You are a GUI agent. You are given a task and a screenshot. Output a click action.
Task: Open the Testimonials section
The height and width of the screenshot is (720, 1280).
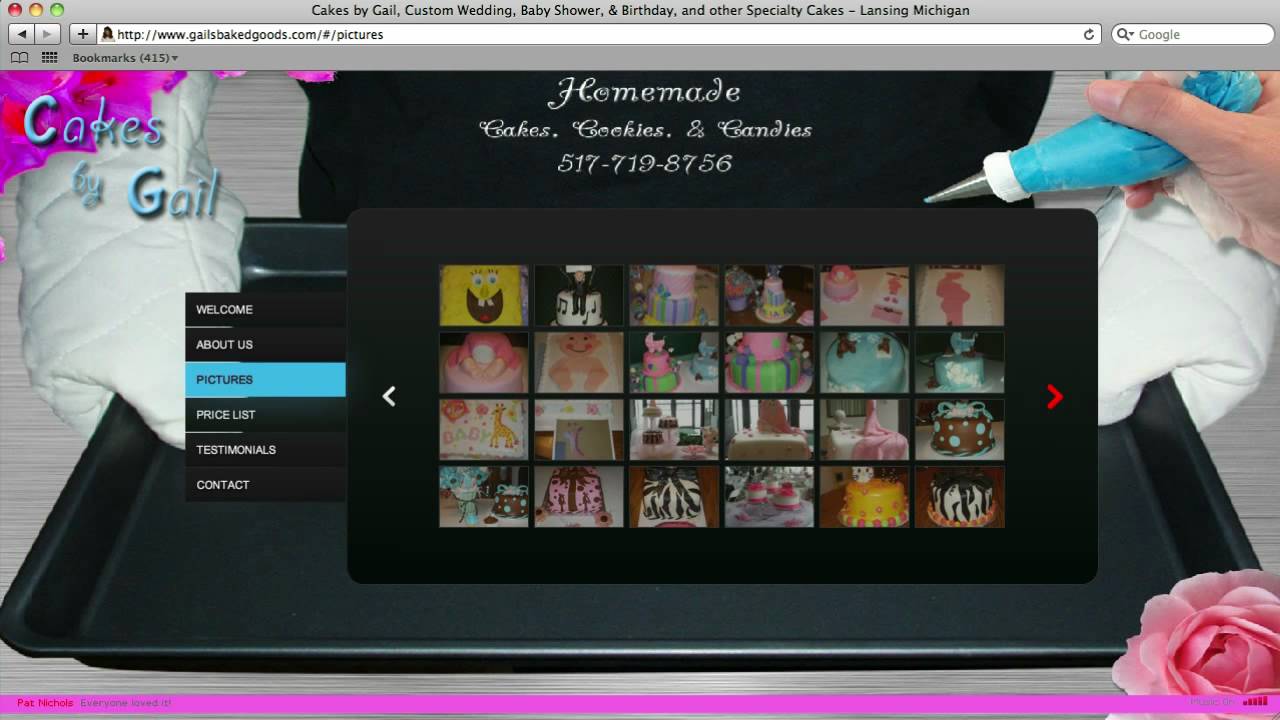265,450
